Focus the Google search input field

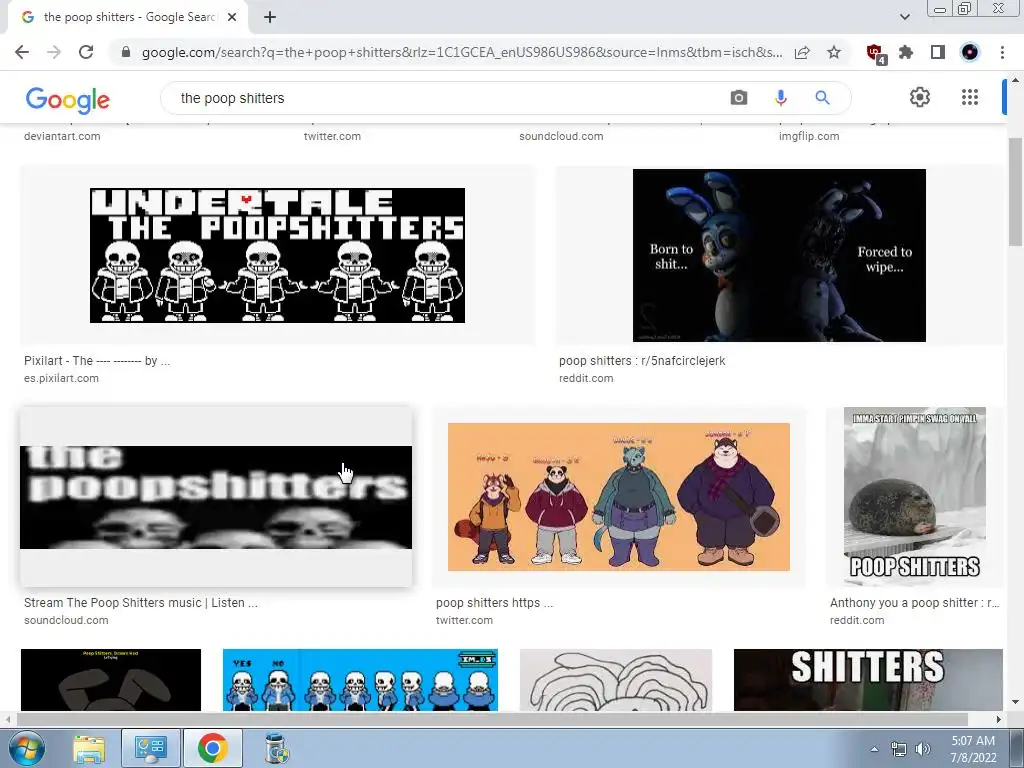(x=444, y=98)
